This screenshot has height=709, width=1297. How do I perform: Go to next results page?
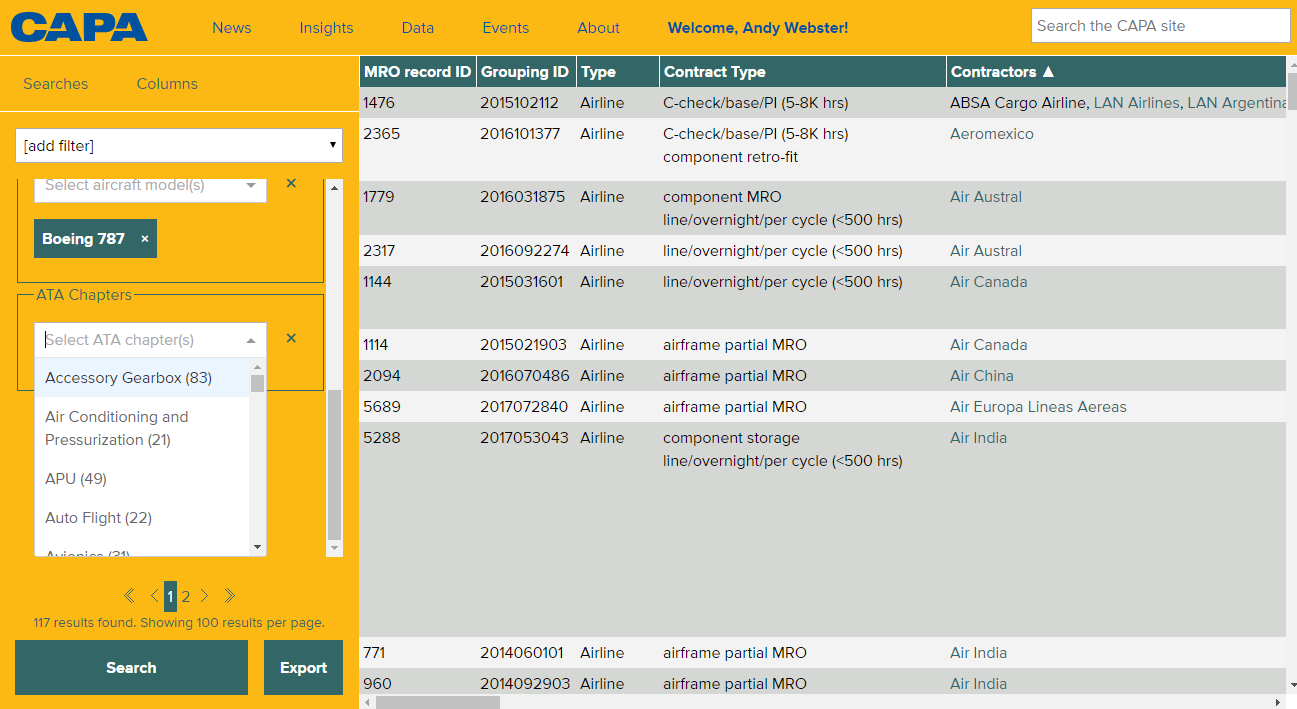pyautogui.click(x=204, y=596)
